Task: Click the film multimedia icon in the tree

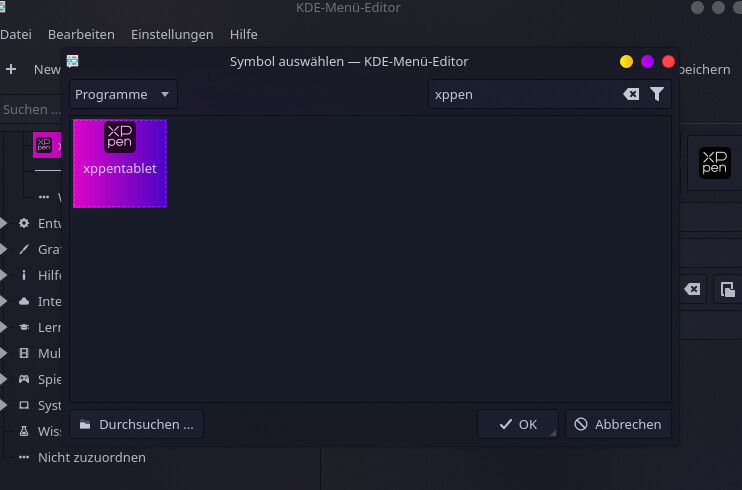Action: 24,353
